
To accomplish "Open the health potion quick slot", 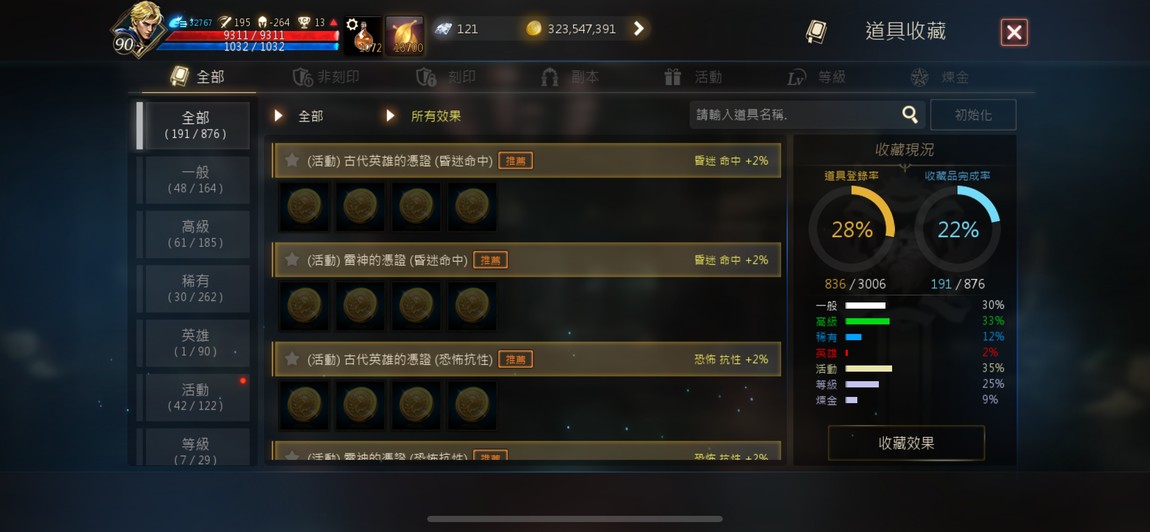I will pos(363,36).
